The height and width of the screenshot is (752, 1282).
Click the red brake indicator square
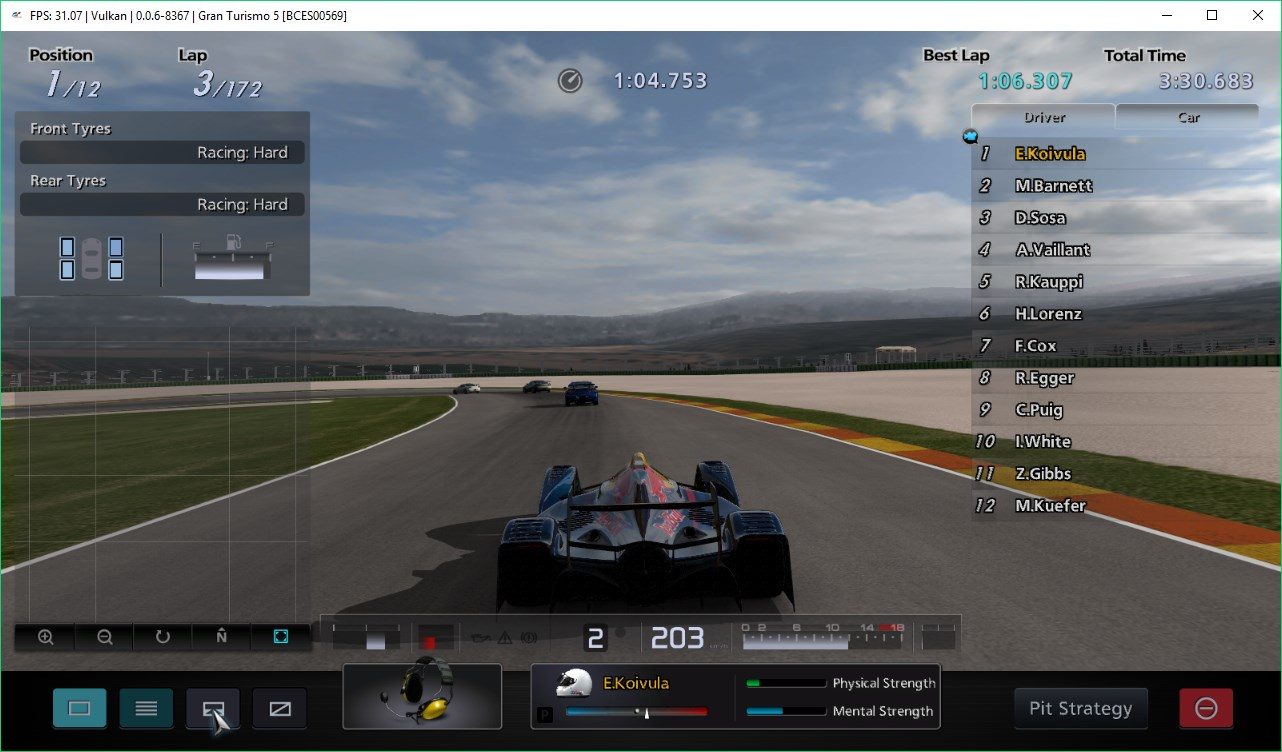pyautogui.click(x=429, y=641)
